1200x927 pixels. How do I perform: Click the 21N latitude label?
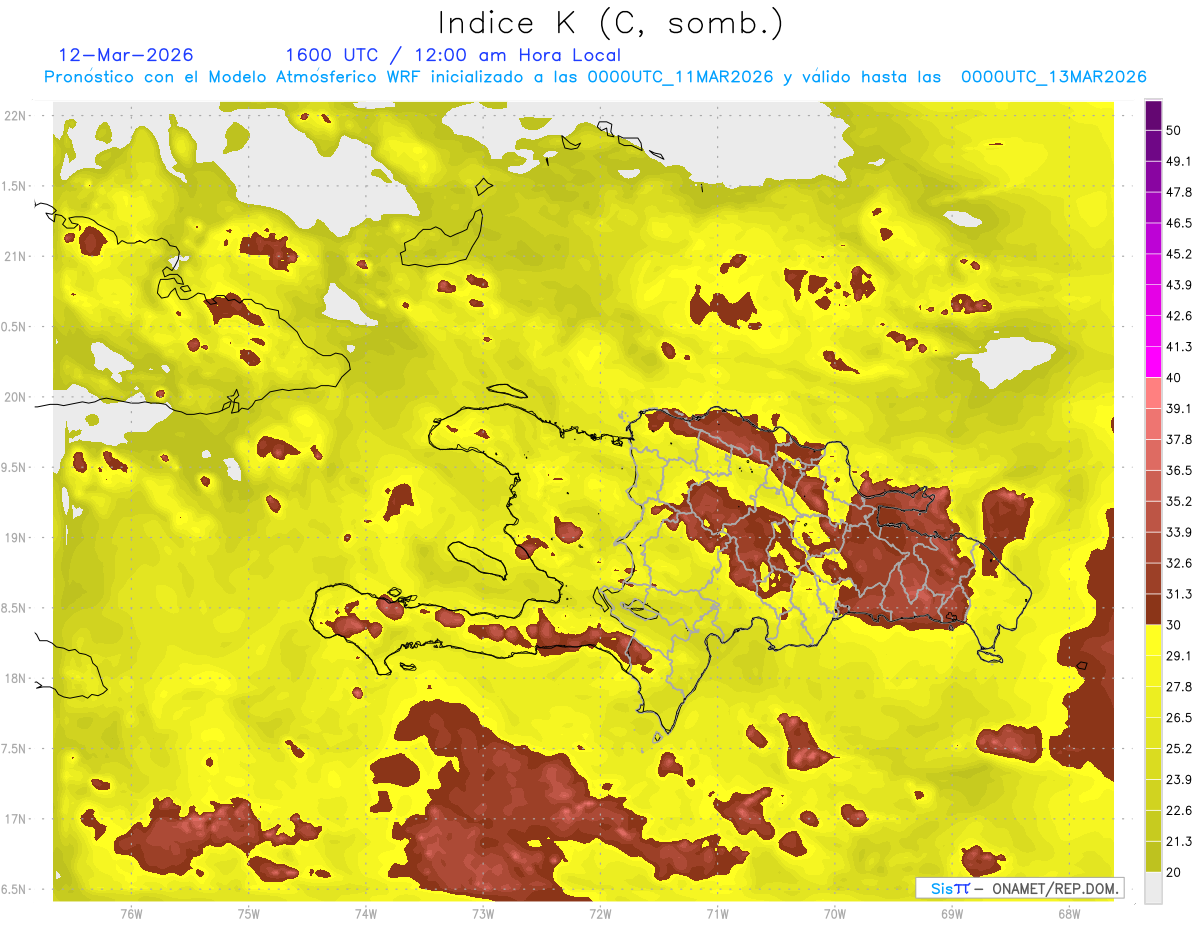[16, 256]
